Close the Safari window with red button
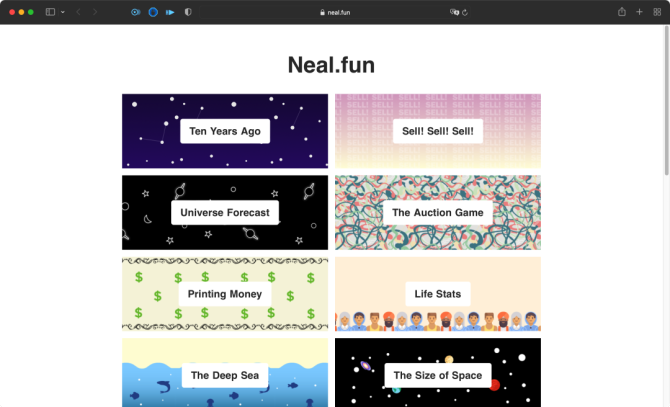 (x=12, y=12)
